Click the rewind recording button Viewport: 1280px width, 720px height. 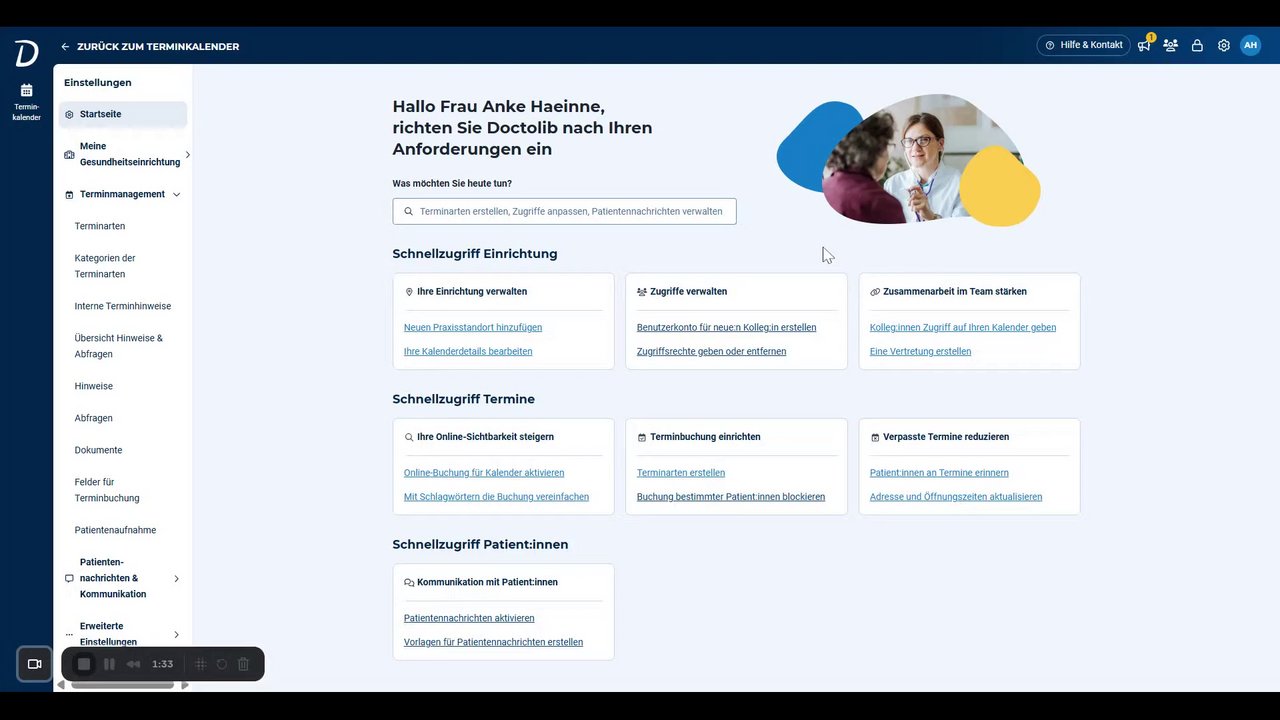pos(133,664)
